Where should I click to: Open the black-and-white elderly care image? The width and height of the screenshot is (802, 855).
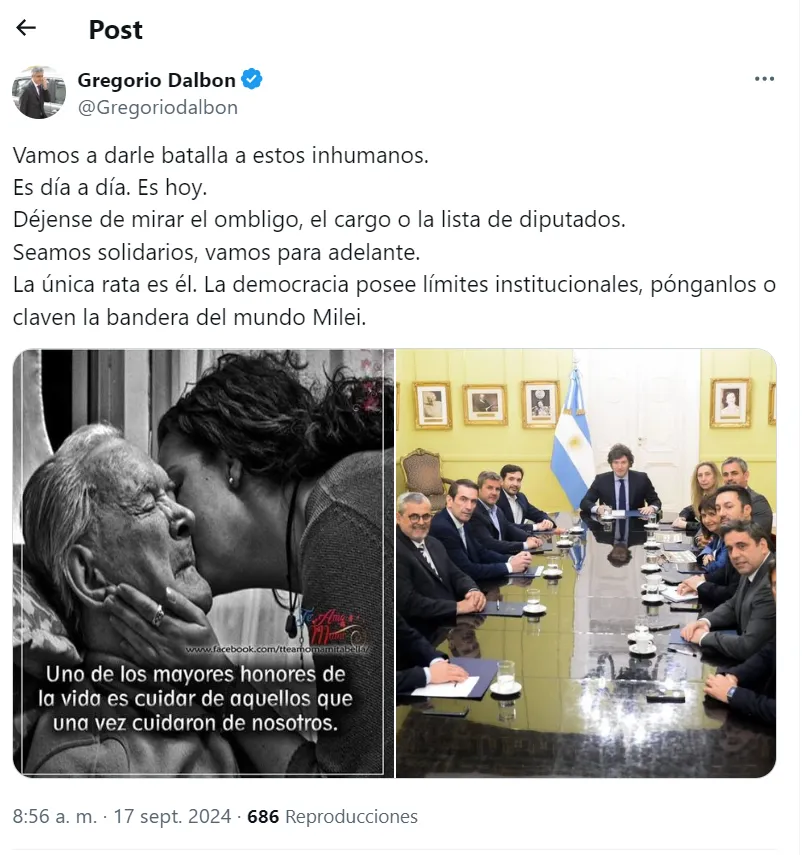tap(203, 563)
